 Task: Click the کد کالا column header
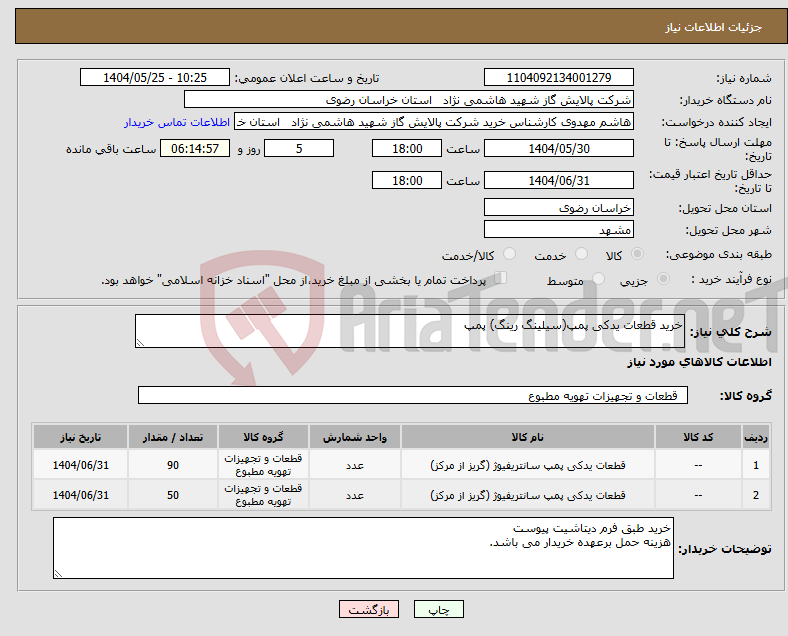tap(698, 437)
